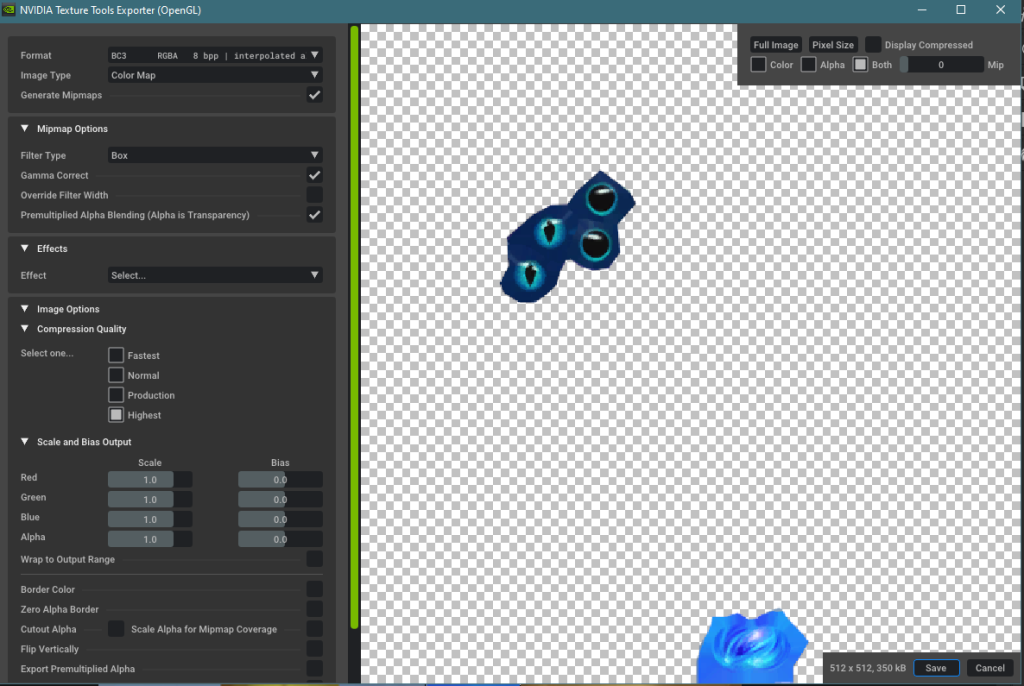Open the Filter Type dropdown set to Box
1024x686 pixels.
[215, 155]
